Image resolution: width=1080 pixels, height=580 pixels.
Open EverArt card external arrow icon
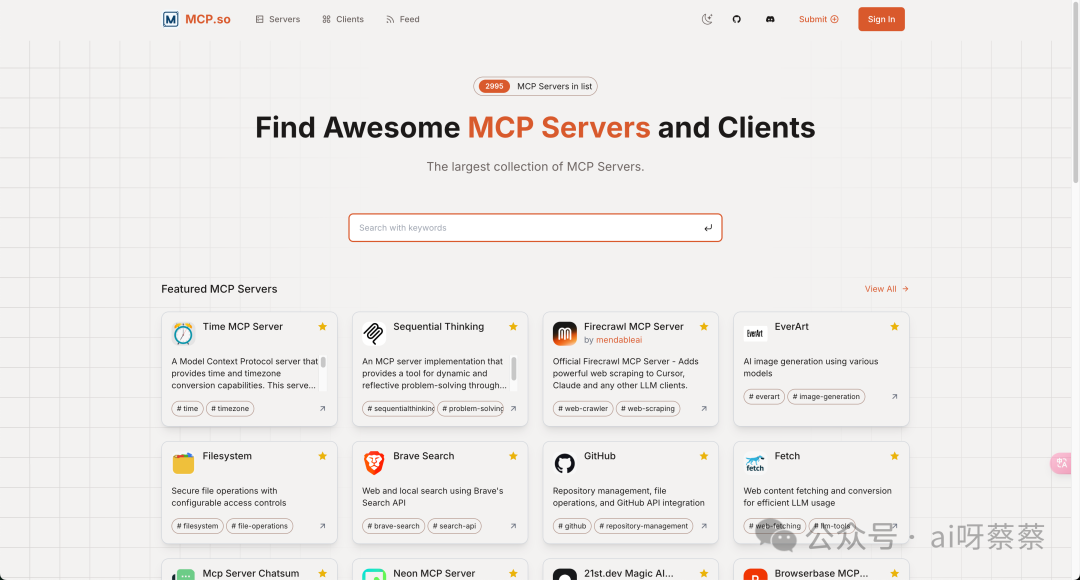click(895, 397)
